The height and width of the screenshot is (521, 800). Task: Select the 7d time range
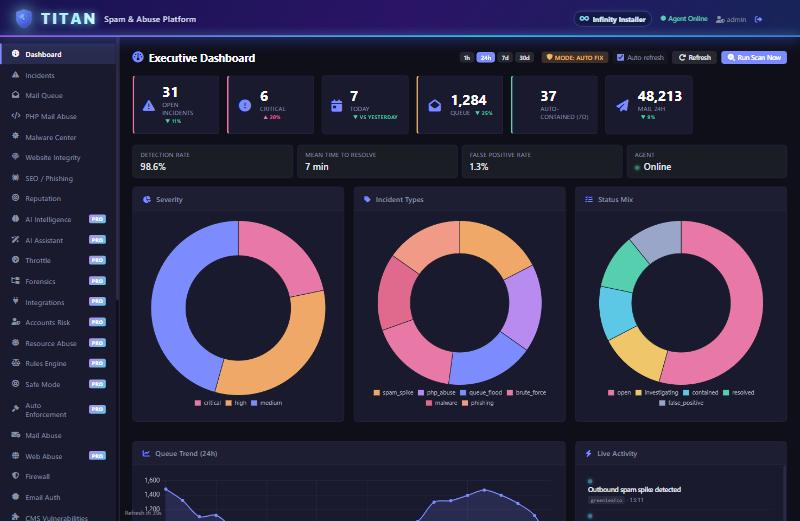pyautogui.click(x=505, y=58)
